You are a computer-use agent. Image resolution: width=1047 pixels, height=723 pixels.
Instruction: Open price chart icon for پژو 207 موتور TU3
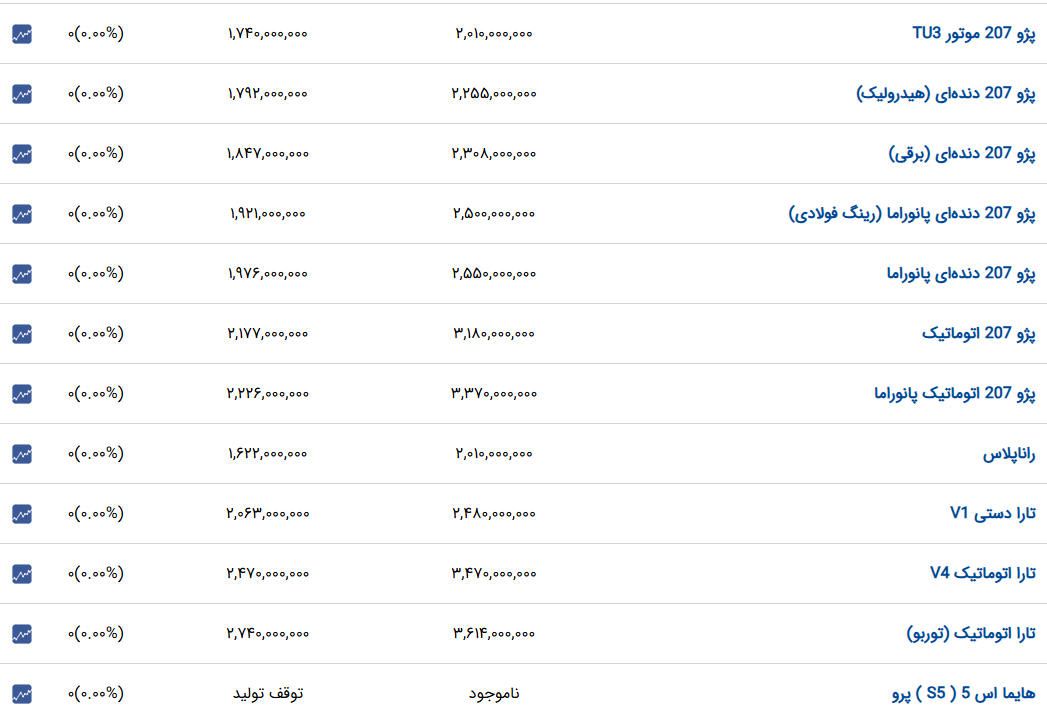(22, 34)
